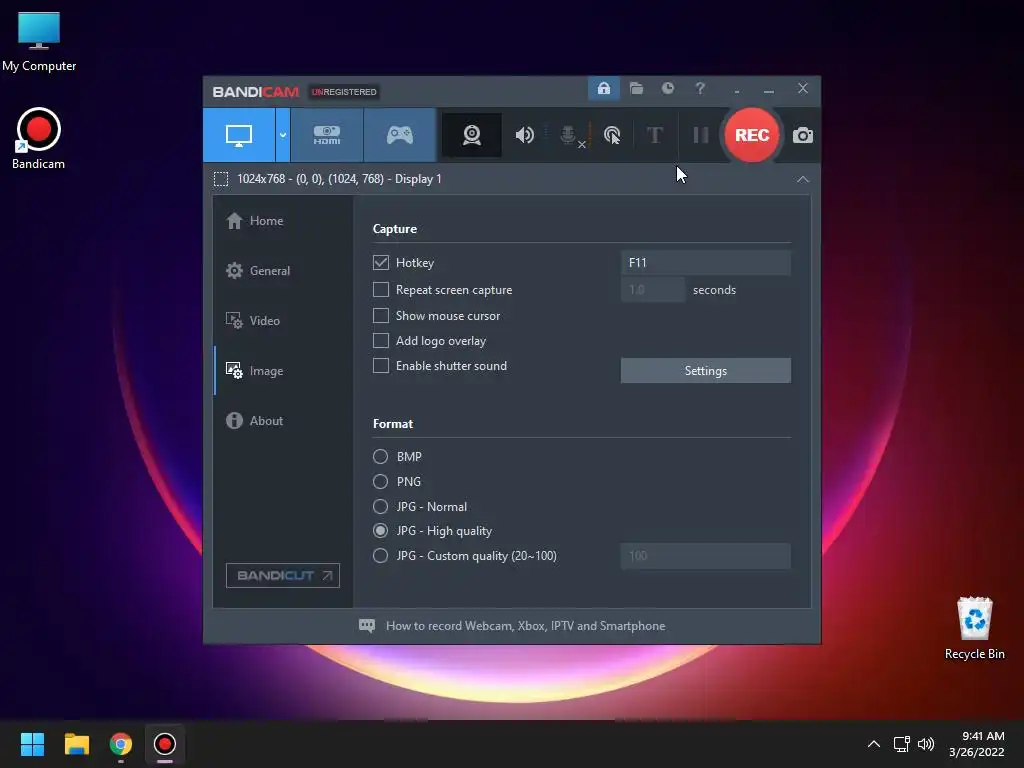Select JPG - Custom quality option
Image resolution: width=1024 pixels, height=768 pixels.
pos(380,556)
